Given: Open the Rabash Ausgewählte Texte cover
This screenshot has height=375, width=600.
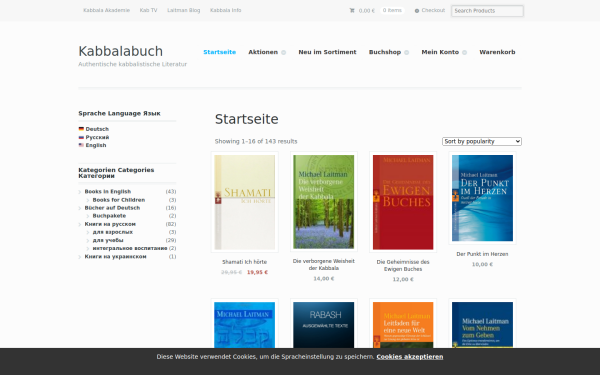Looking at the screenshot, I should click(324, 324).
